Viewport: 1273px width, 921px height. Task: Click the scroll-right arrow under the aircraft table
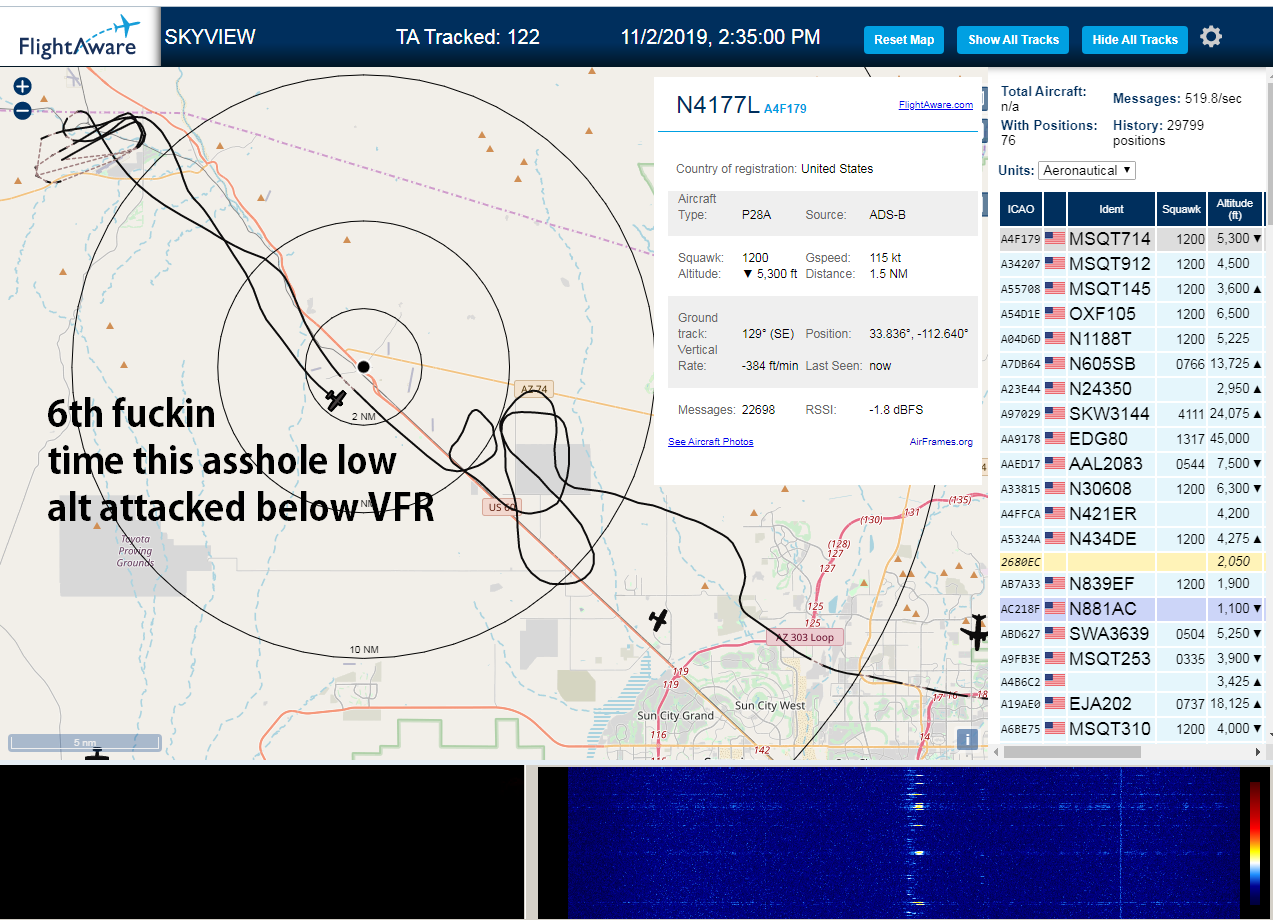tap(1258, 751)
